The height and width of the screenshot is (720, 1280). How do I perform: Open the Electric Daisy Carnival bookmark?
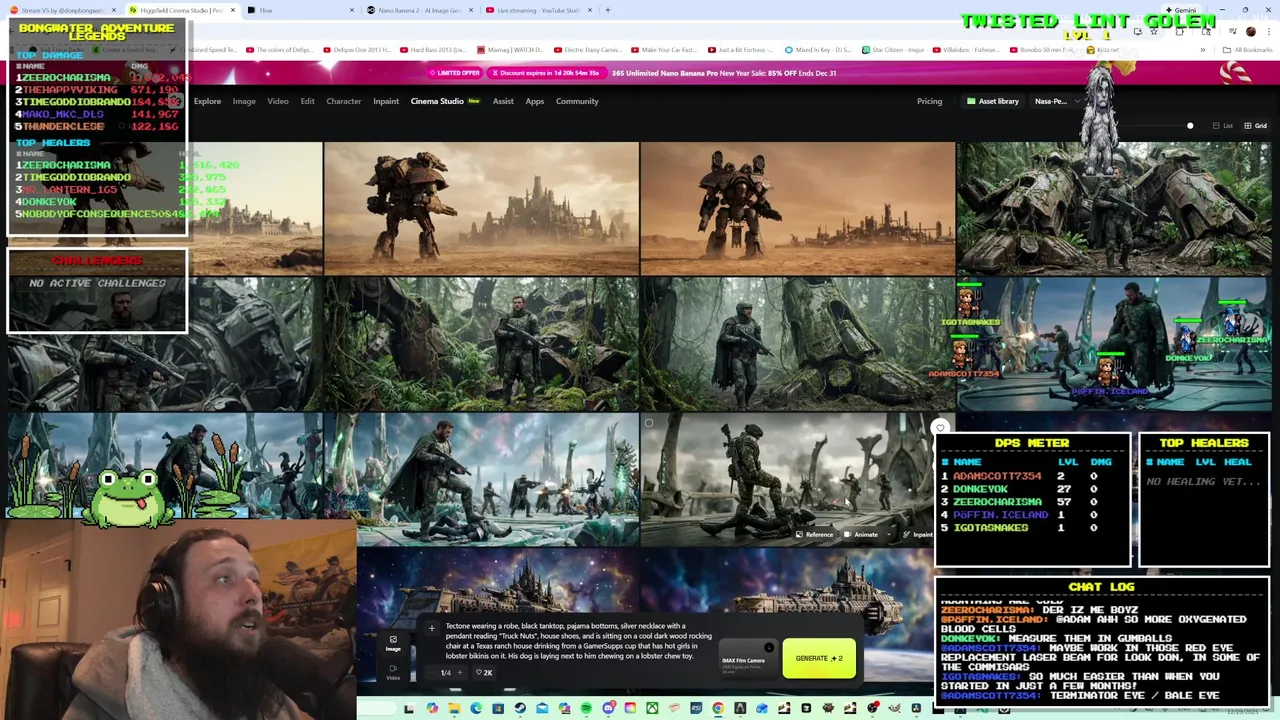[x=586, y=49]
